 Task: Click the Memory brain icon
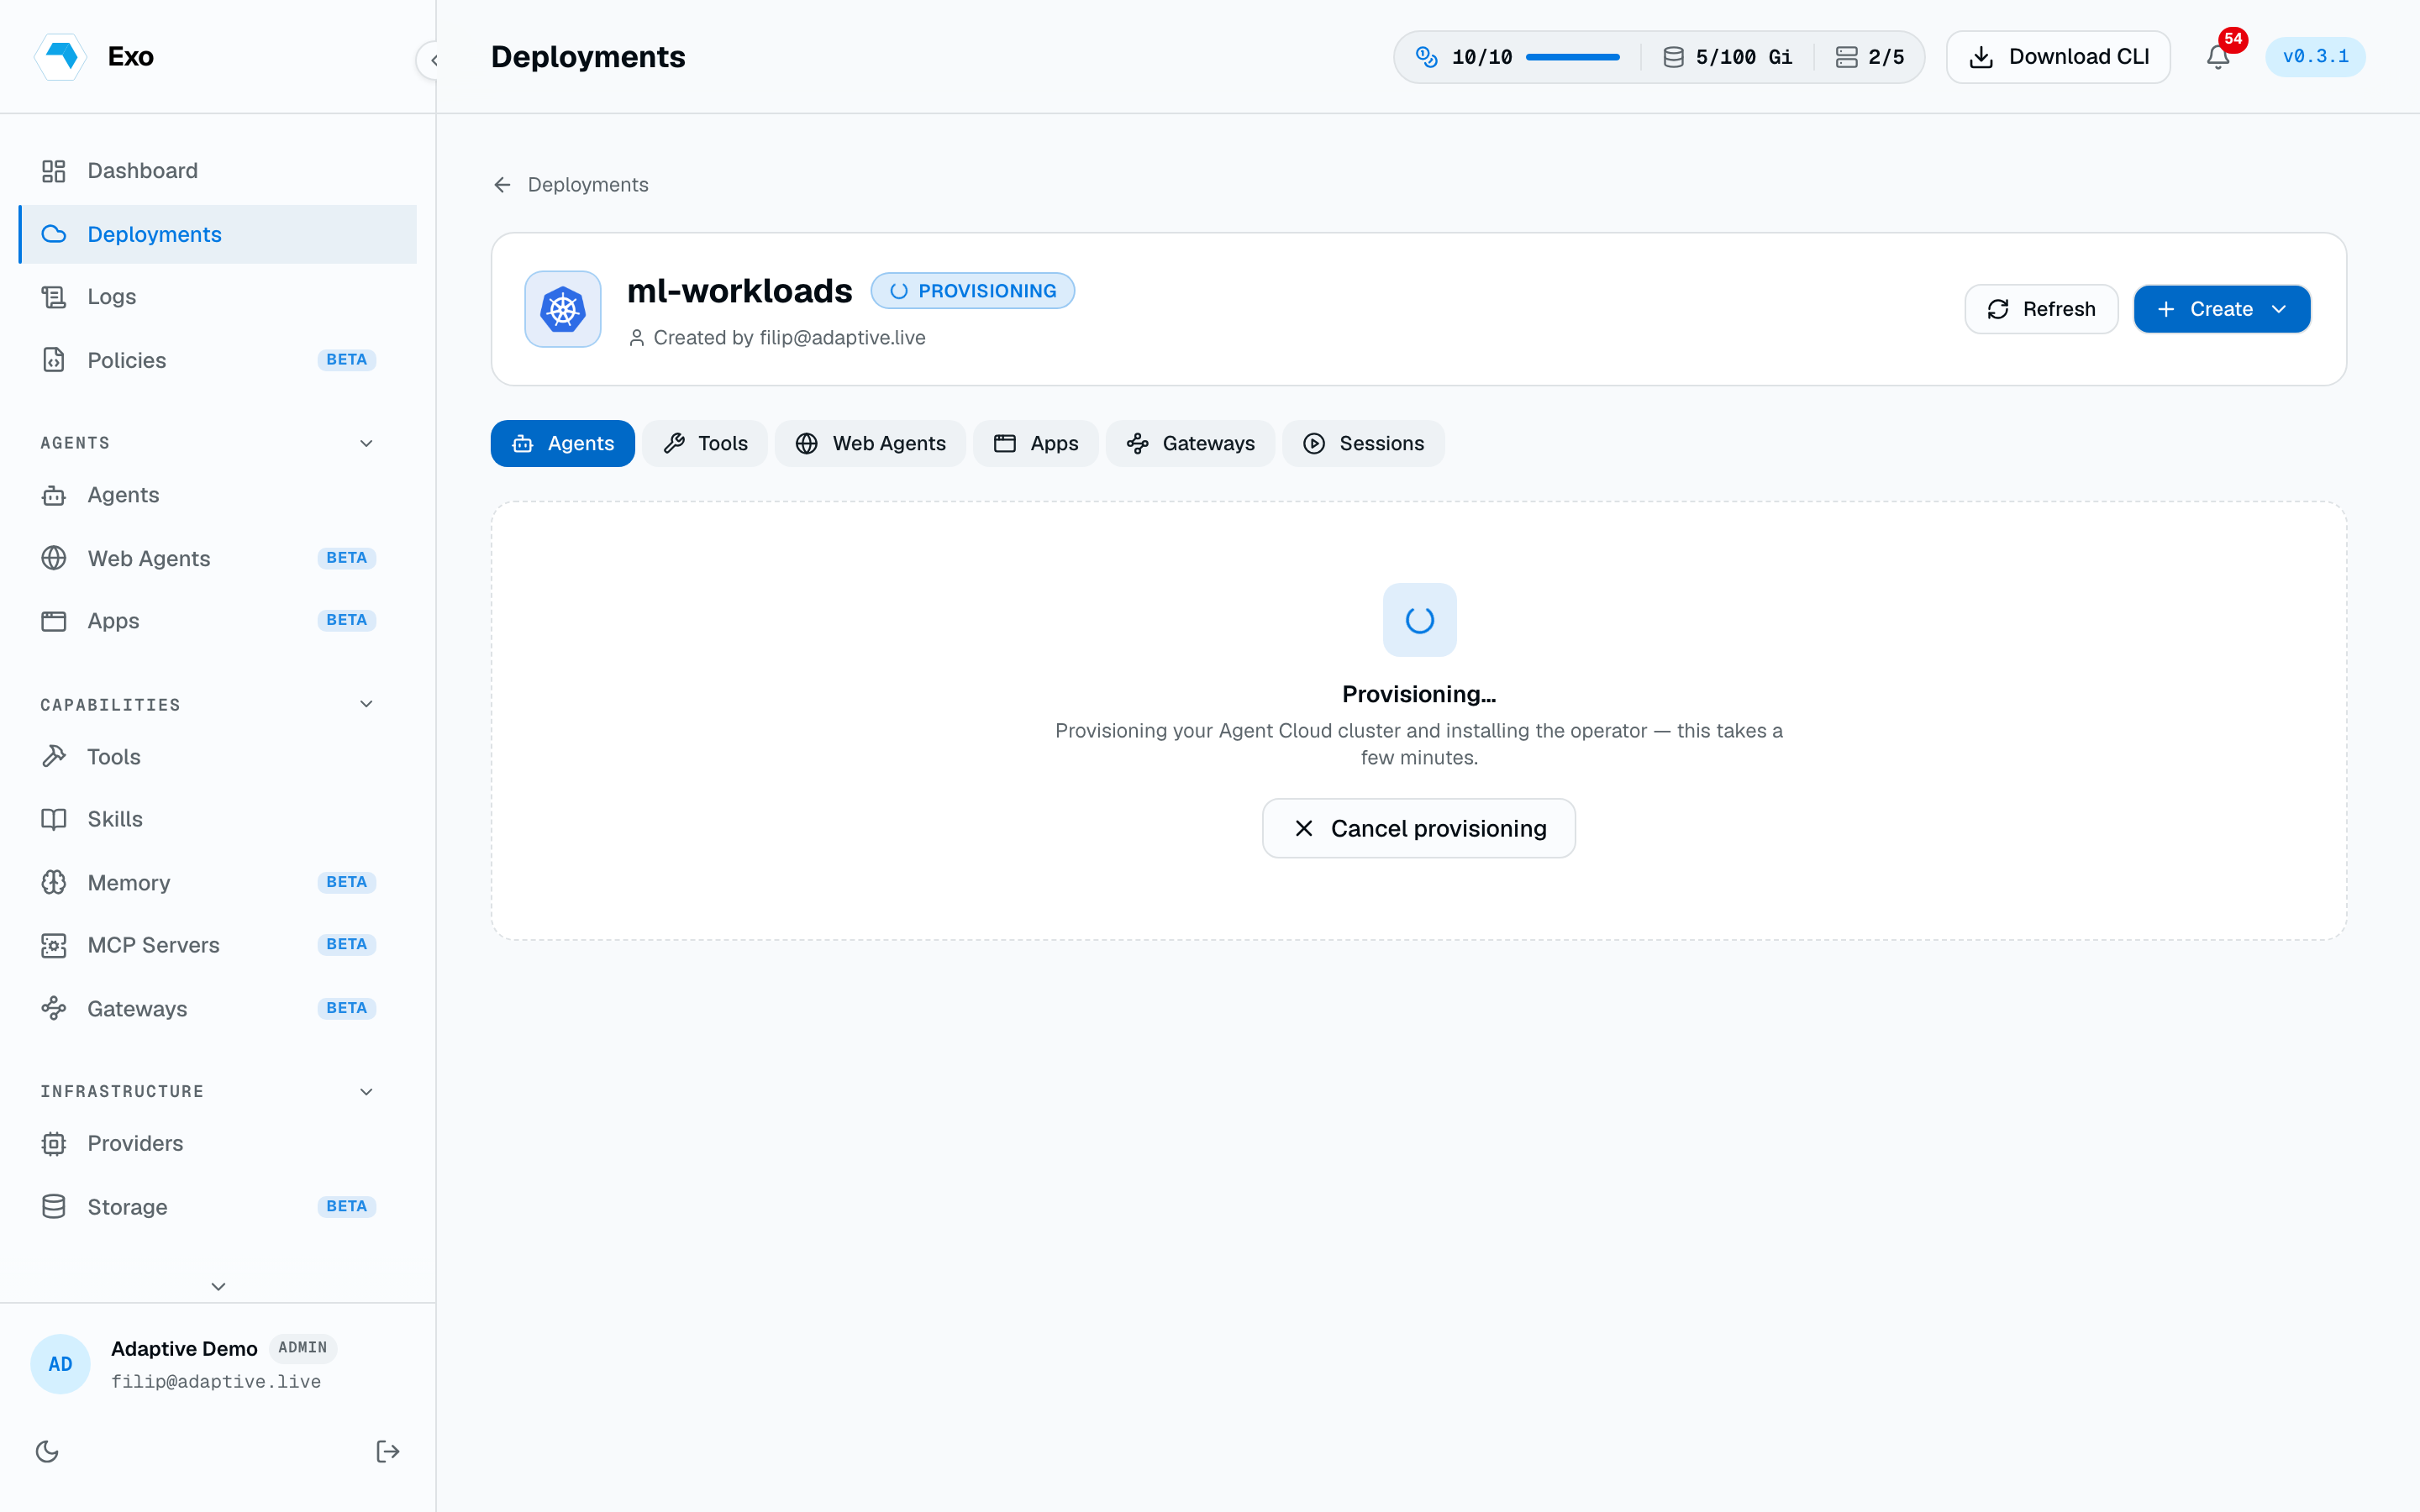(x=54, y=883)
